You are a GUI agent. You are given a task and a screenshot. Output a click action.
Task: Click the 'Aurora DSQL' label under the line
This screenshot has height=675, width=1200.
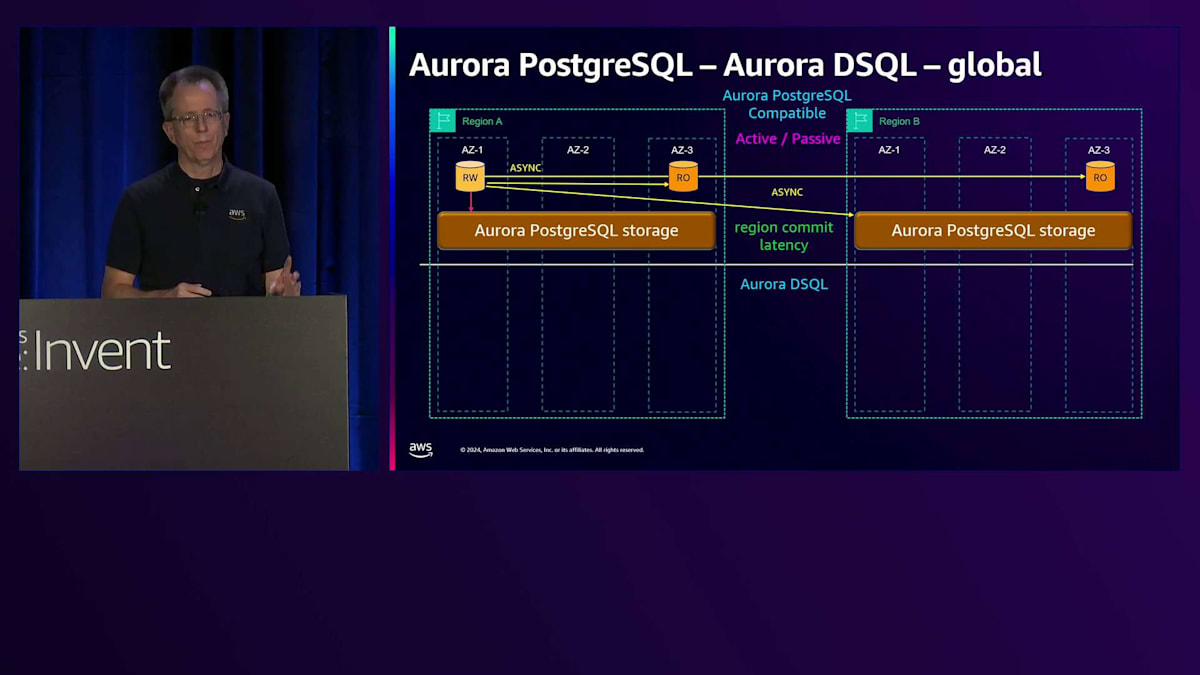(784, 284)
